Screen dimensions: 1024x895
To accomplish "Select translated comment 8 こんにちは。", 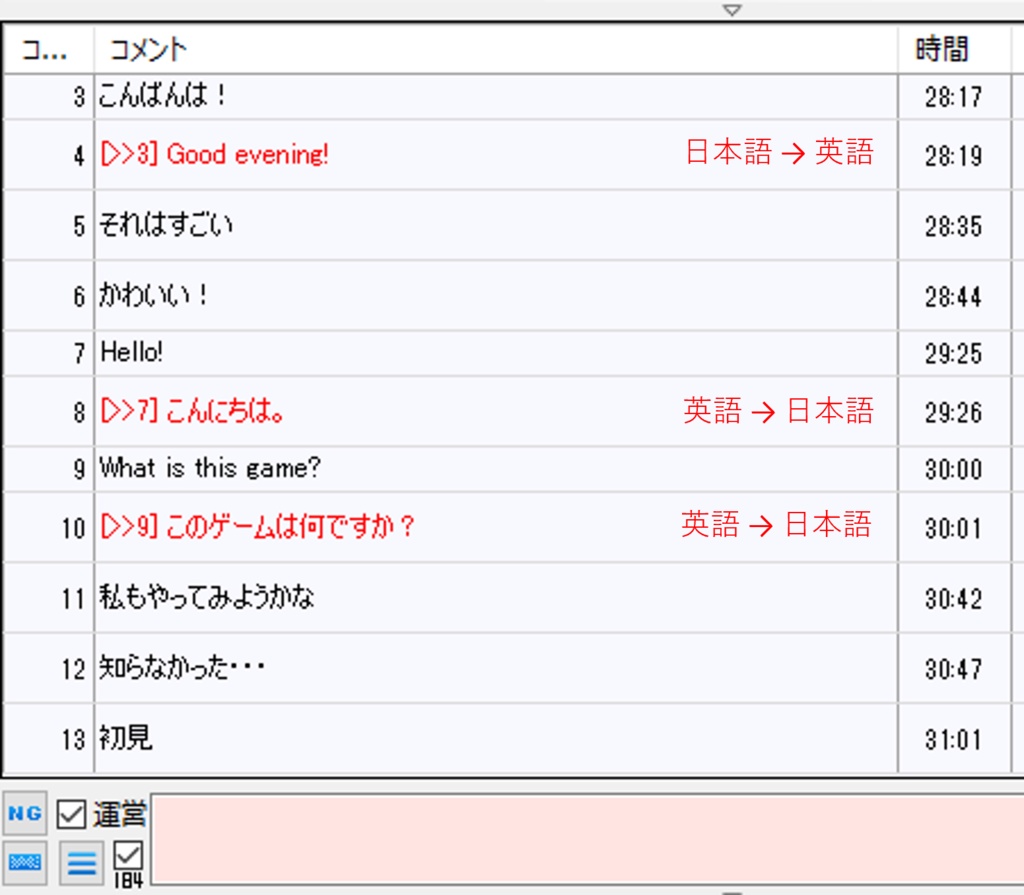I will coord(300,410).
